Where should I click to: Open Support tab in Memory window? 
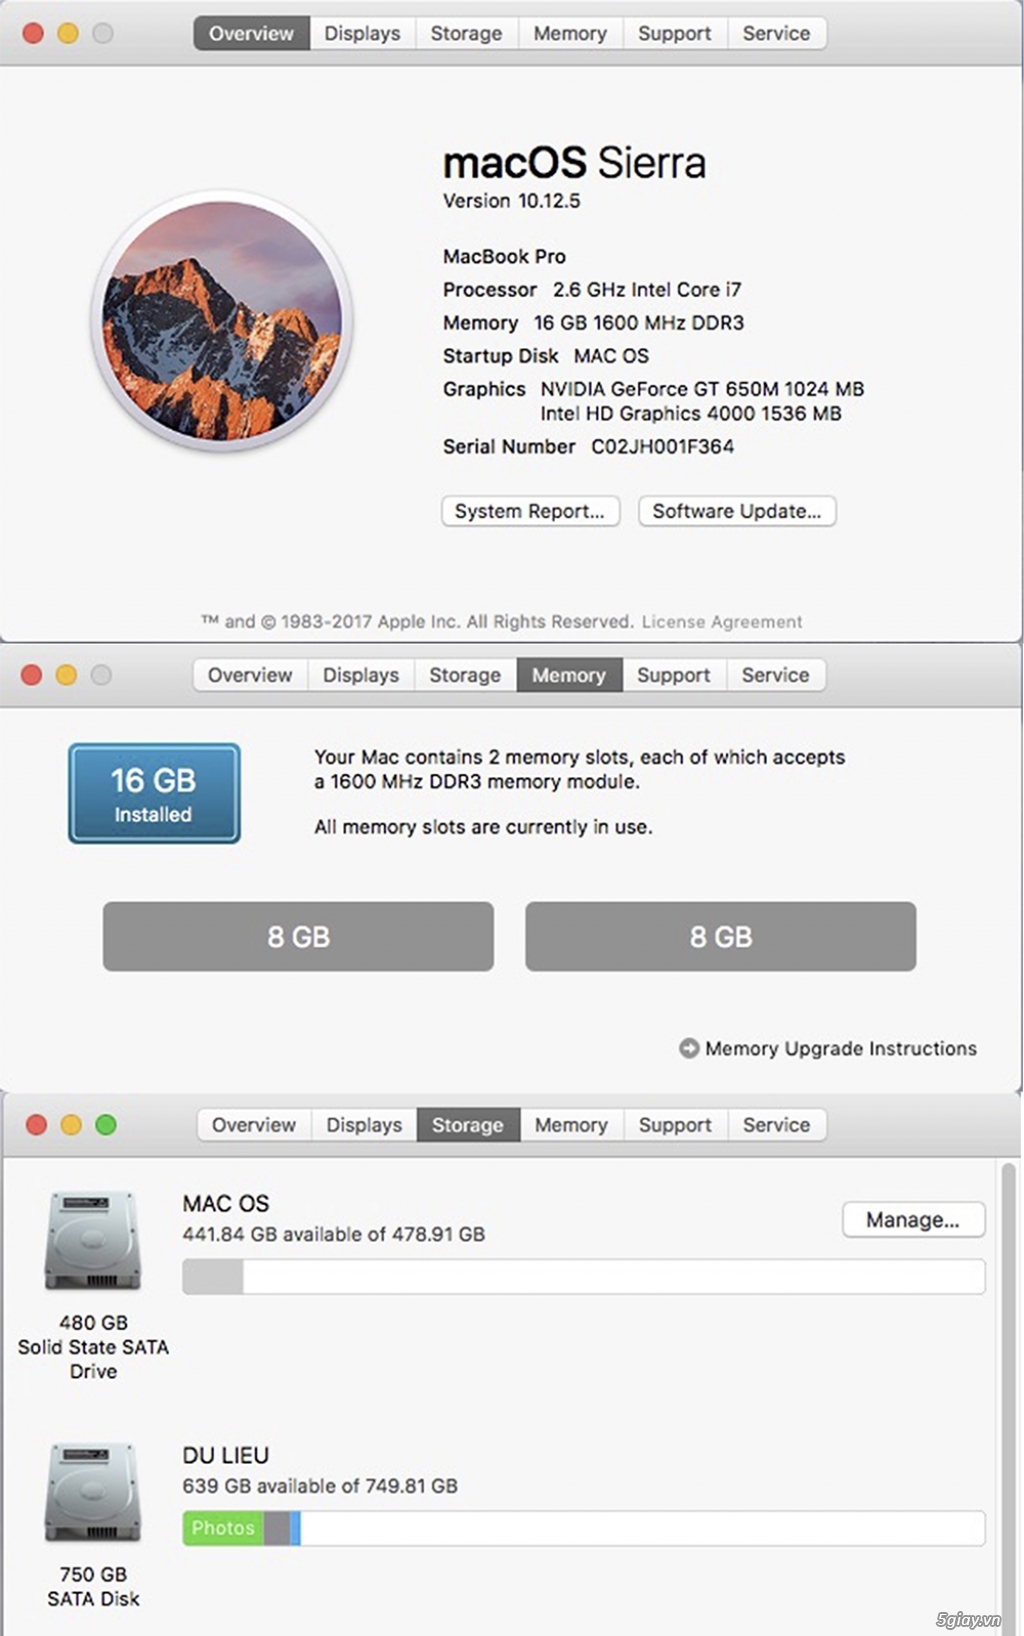pos(674,675)
